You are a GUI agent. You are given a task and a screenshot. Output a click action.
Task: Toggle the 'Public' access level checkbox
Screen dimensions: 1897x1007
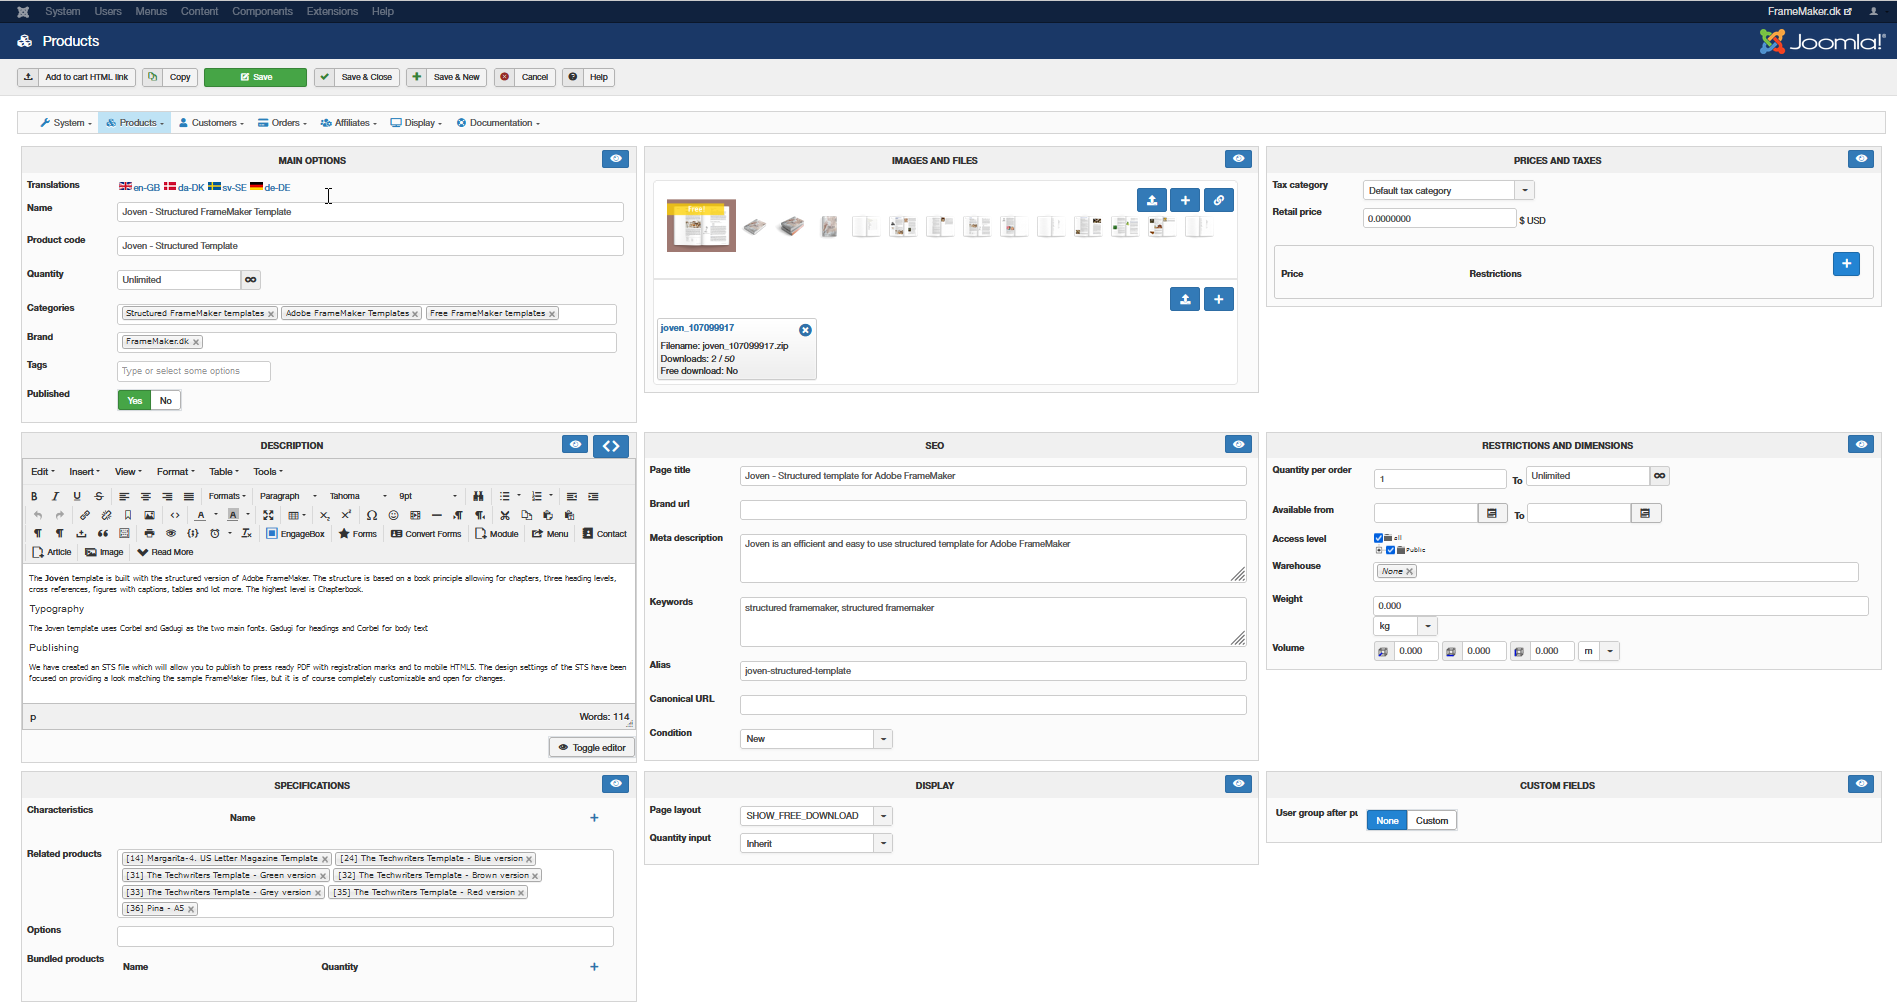pyautogui.click(x=1390, y=550)
